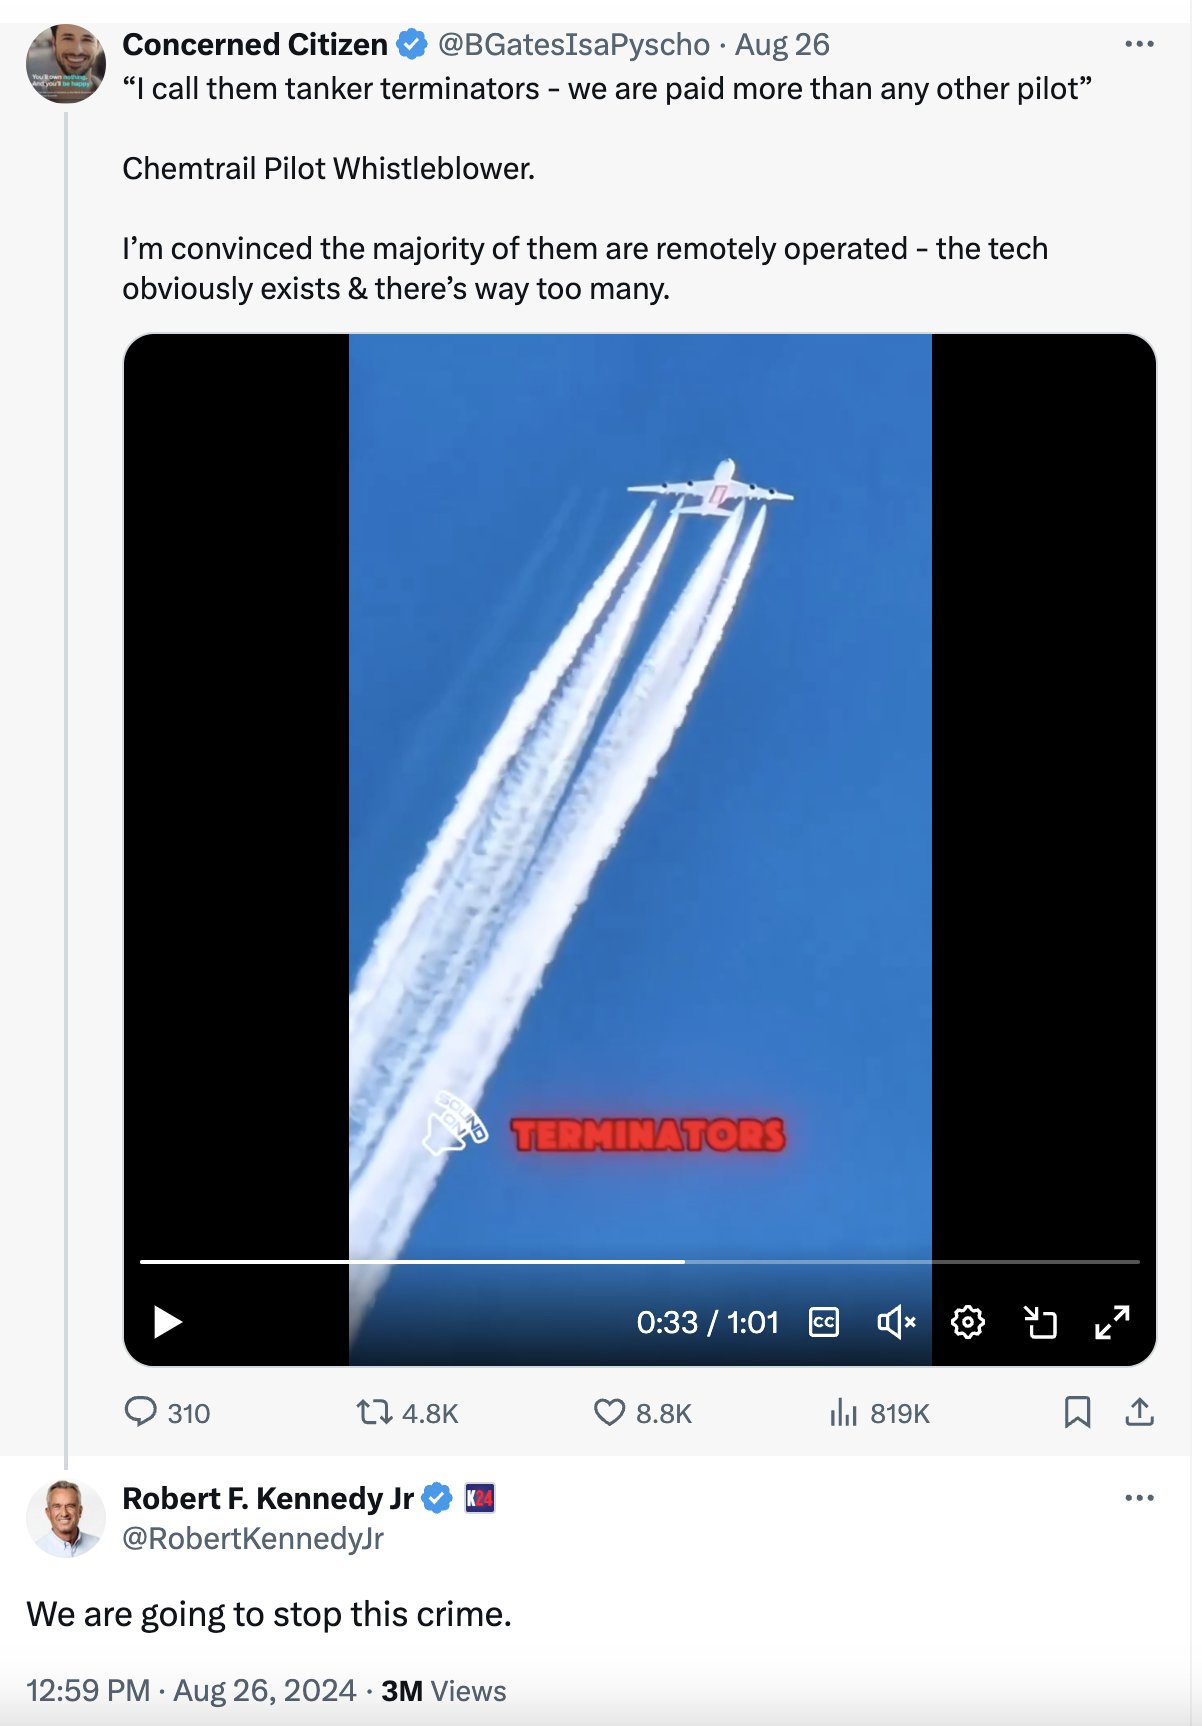Screen dimensions: 1202x1726
Task: Enable picture-in-picture for the video
Action: click(x=1040, y=1322)
